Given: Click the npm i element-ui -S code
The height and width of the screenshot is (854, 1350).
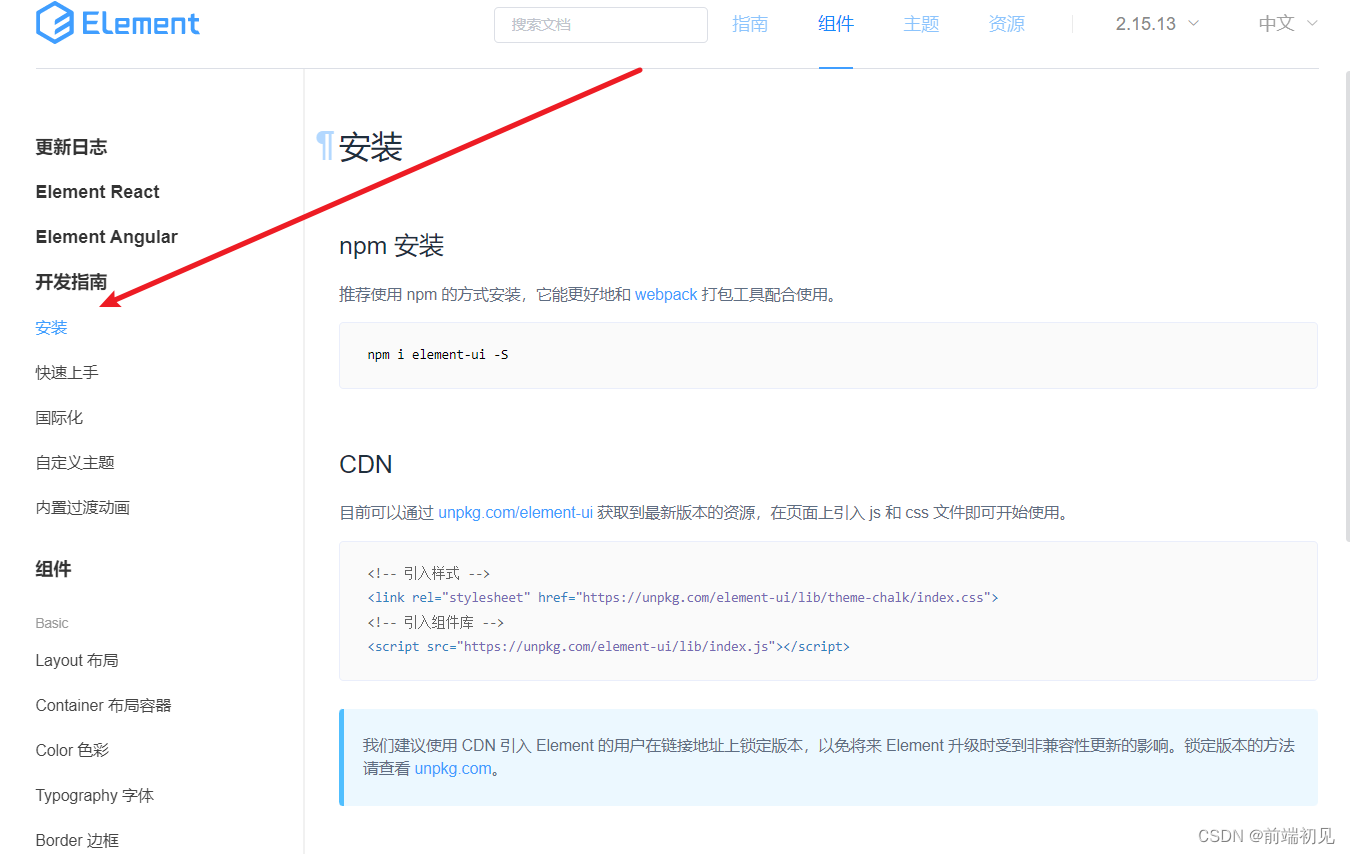Looking at the screenshot, I should pos(438,355).
